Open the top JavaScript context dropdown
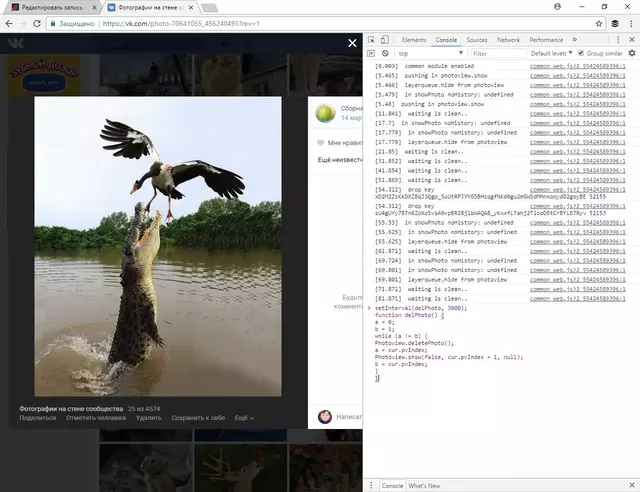 [x=430, y=53]
